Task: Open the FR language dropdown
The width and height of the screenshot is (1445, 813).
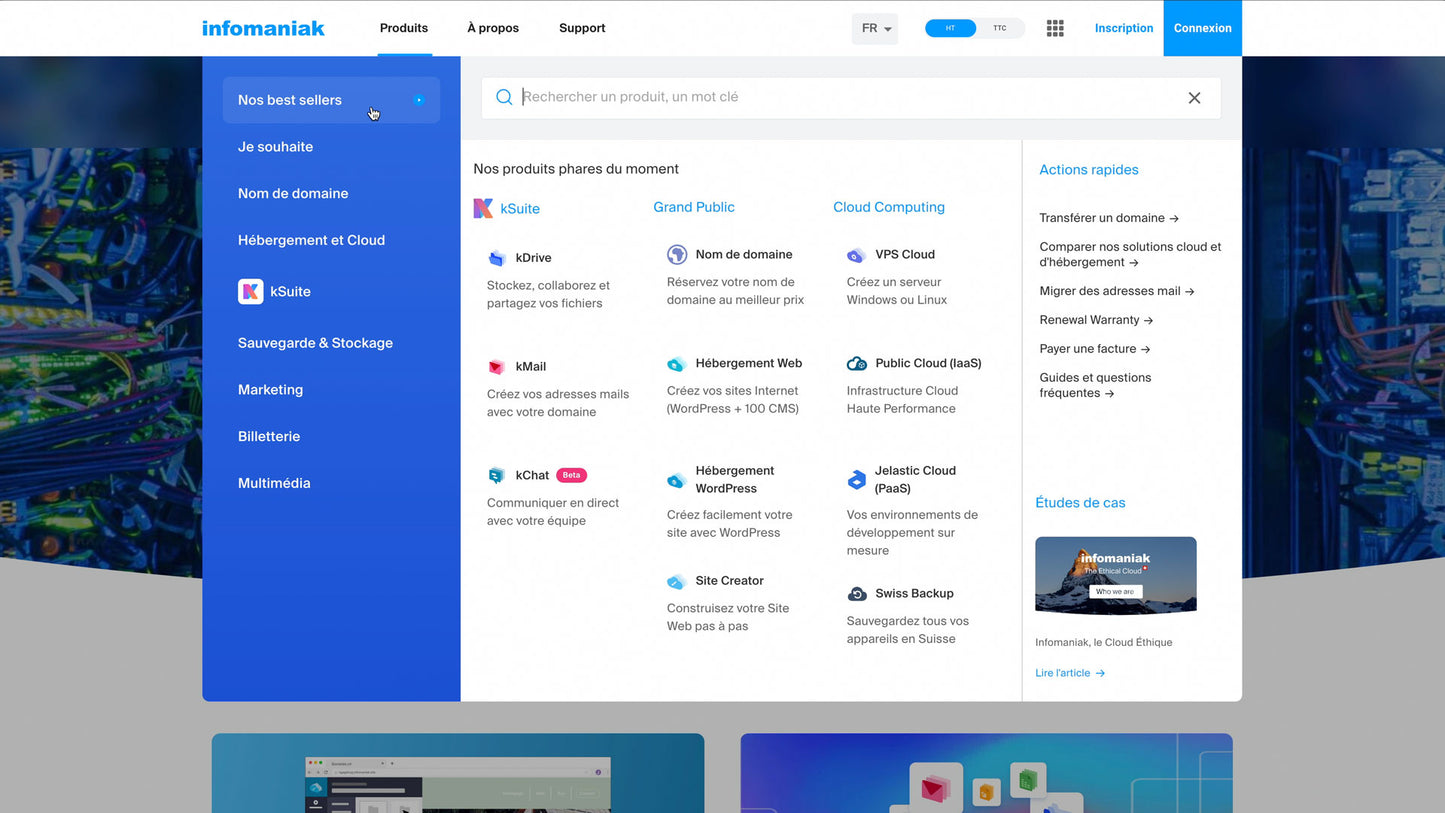Action: (875, 28)
